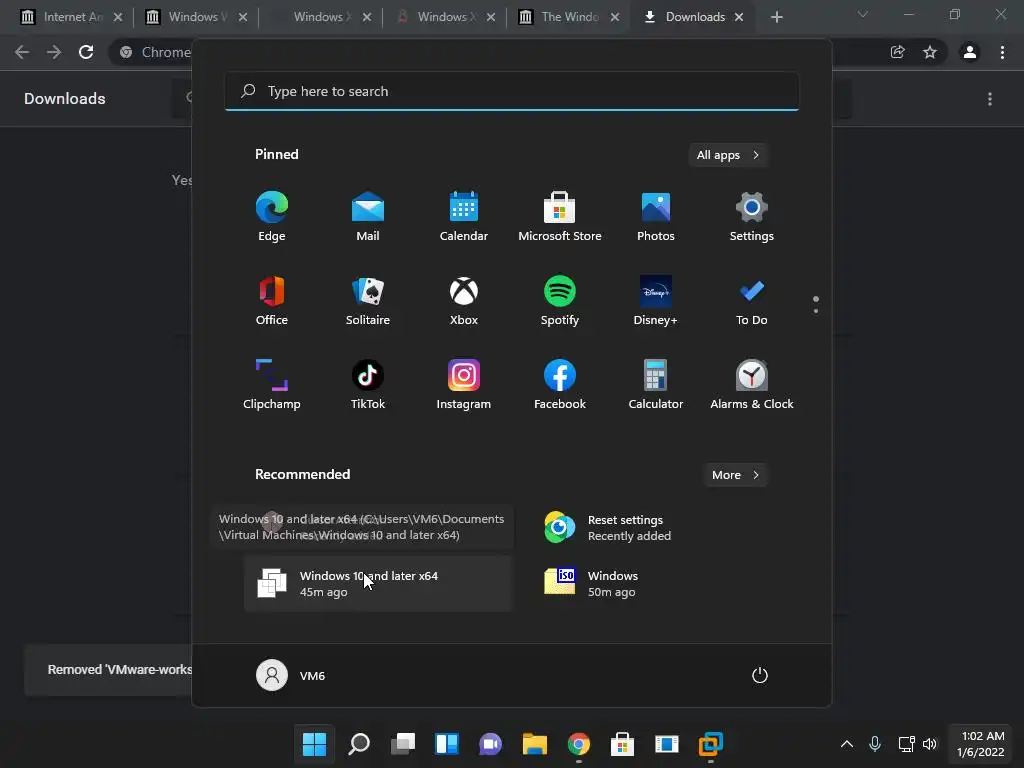
Task: Open Settings from pinned apps
Action: (x=752, y=217)
